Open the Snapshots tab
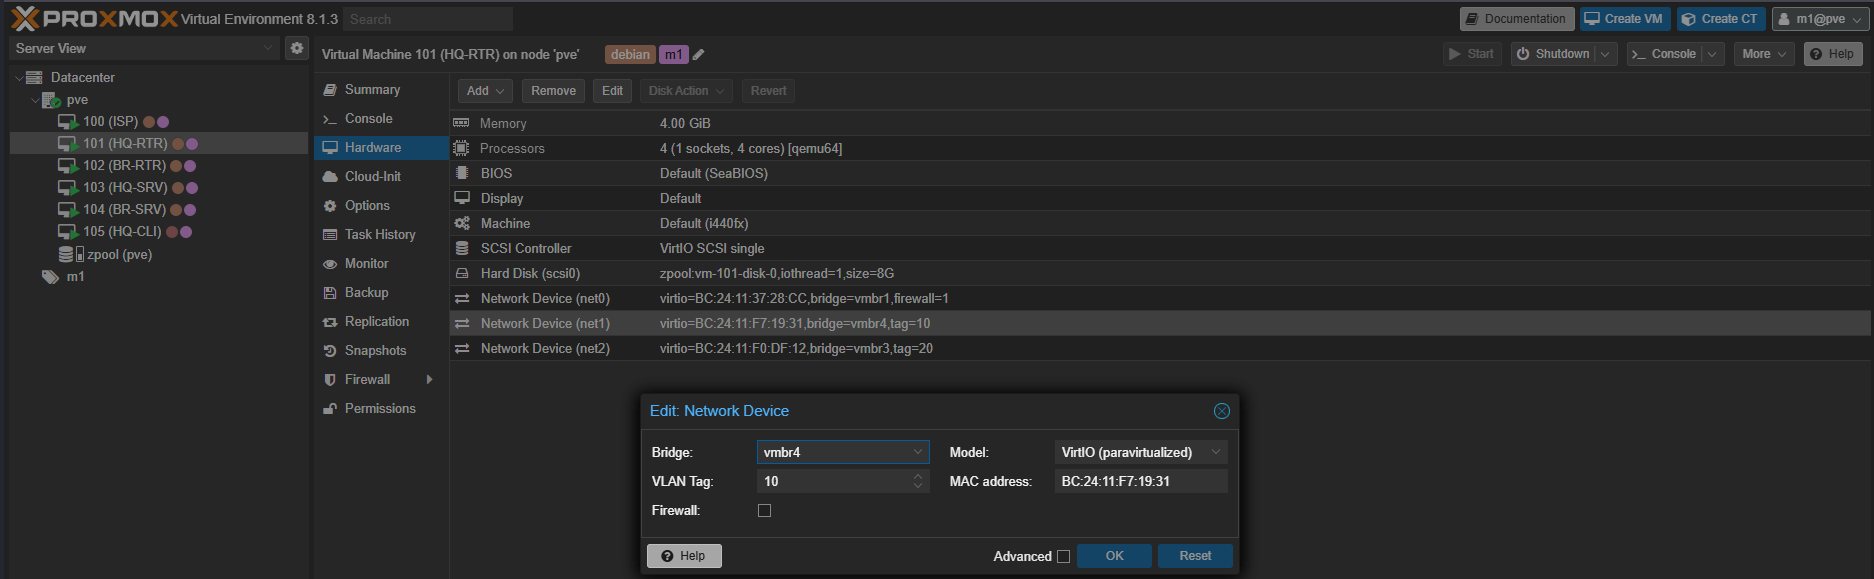Screen dimensions: 1874x579 (375, 351)
